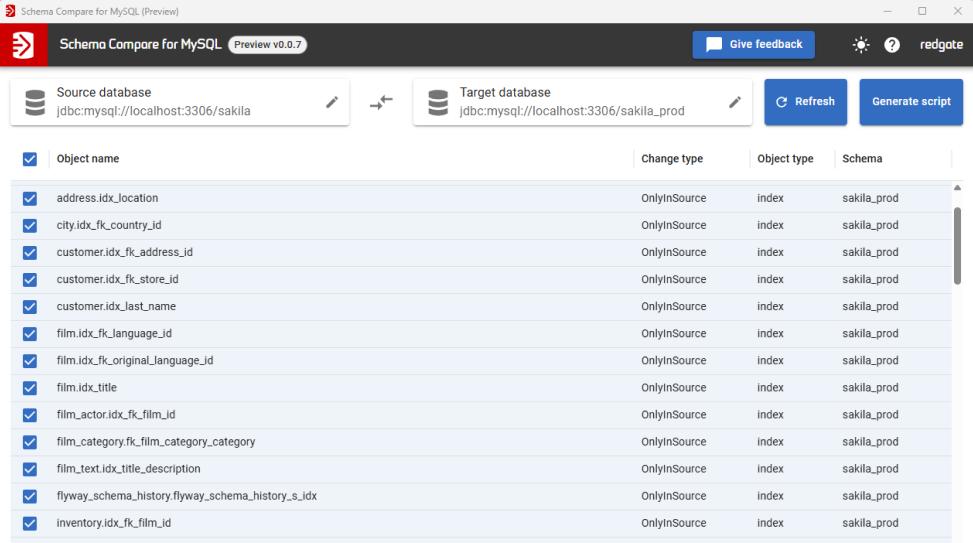
Task: Select city.idx_fk_country_id object name
Action: pos(109,225)
